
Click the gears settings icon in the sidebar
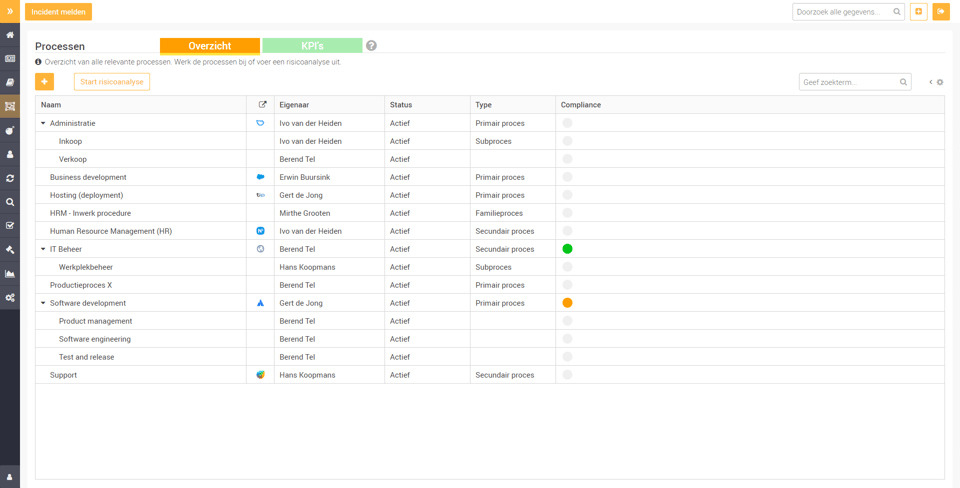(10, 298)
